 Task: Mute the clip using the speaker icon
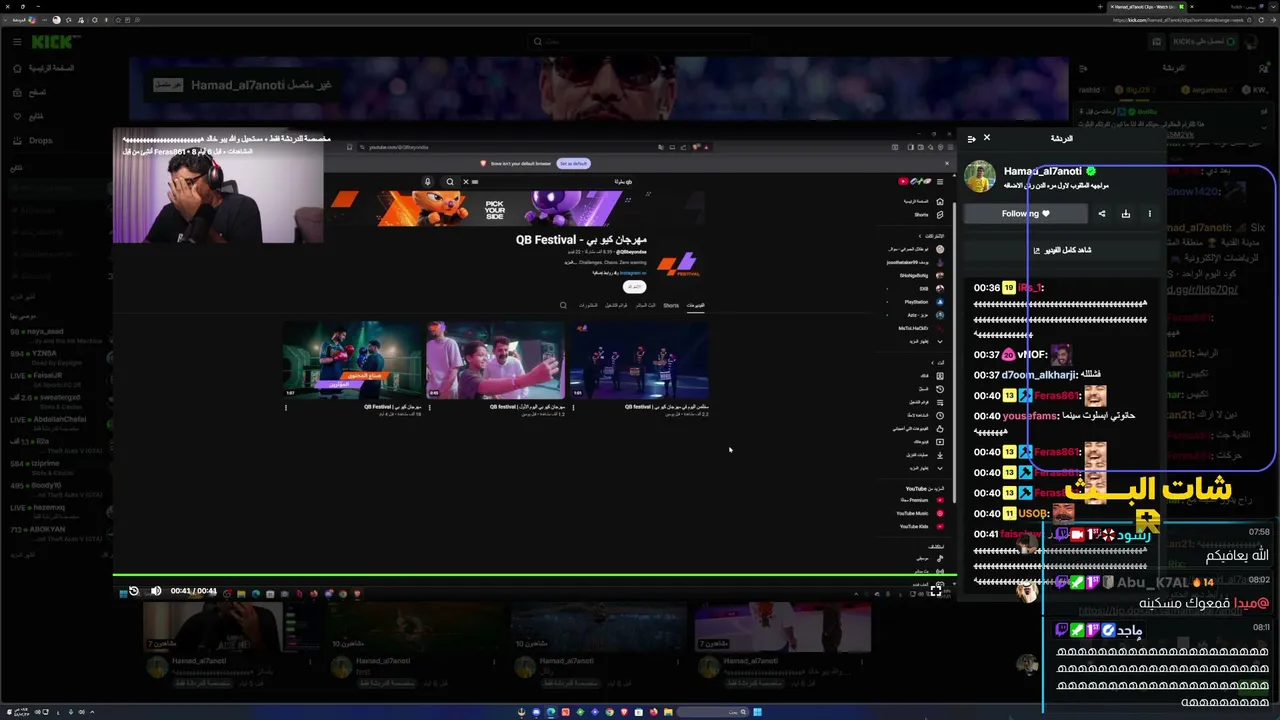(x=156, y=591)
